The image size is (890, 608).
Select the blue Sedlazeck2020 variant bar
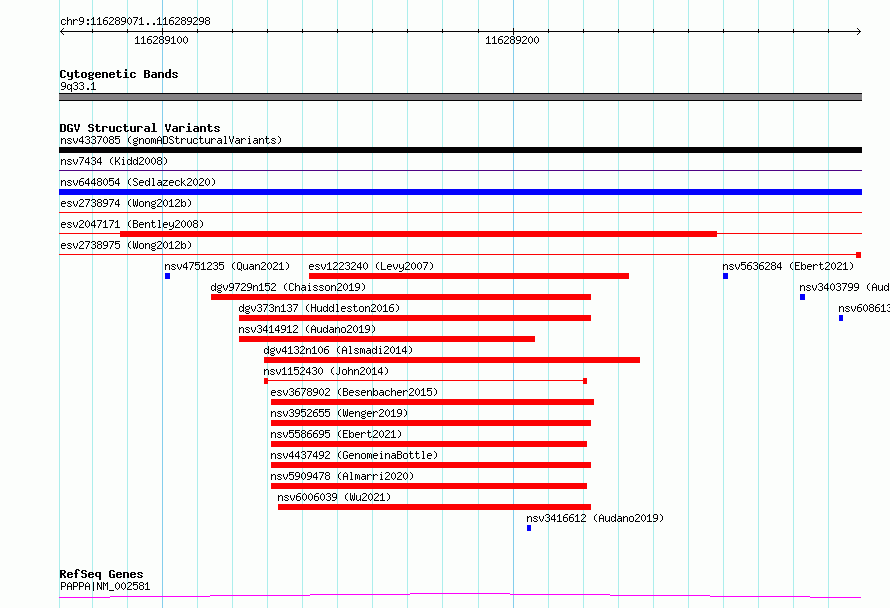[x=460, y=192]
